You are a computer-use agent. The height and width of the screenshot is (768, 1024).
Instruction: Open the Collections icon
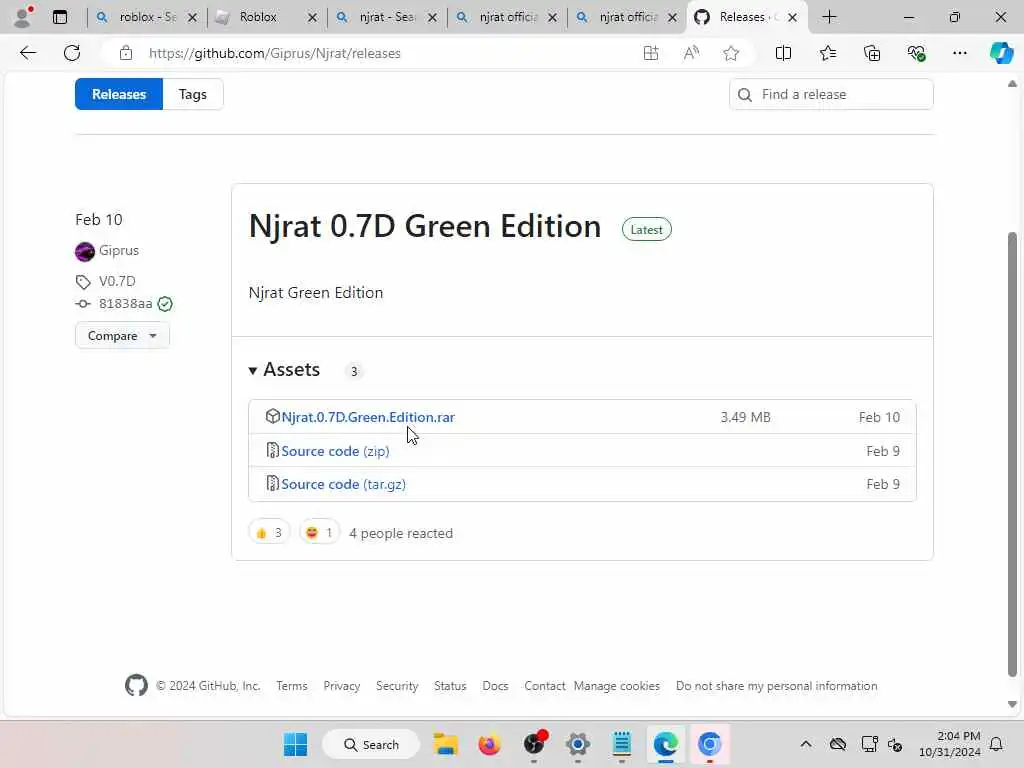coord(872,53)
